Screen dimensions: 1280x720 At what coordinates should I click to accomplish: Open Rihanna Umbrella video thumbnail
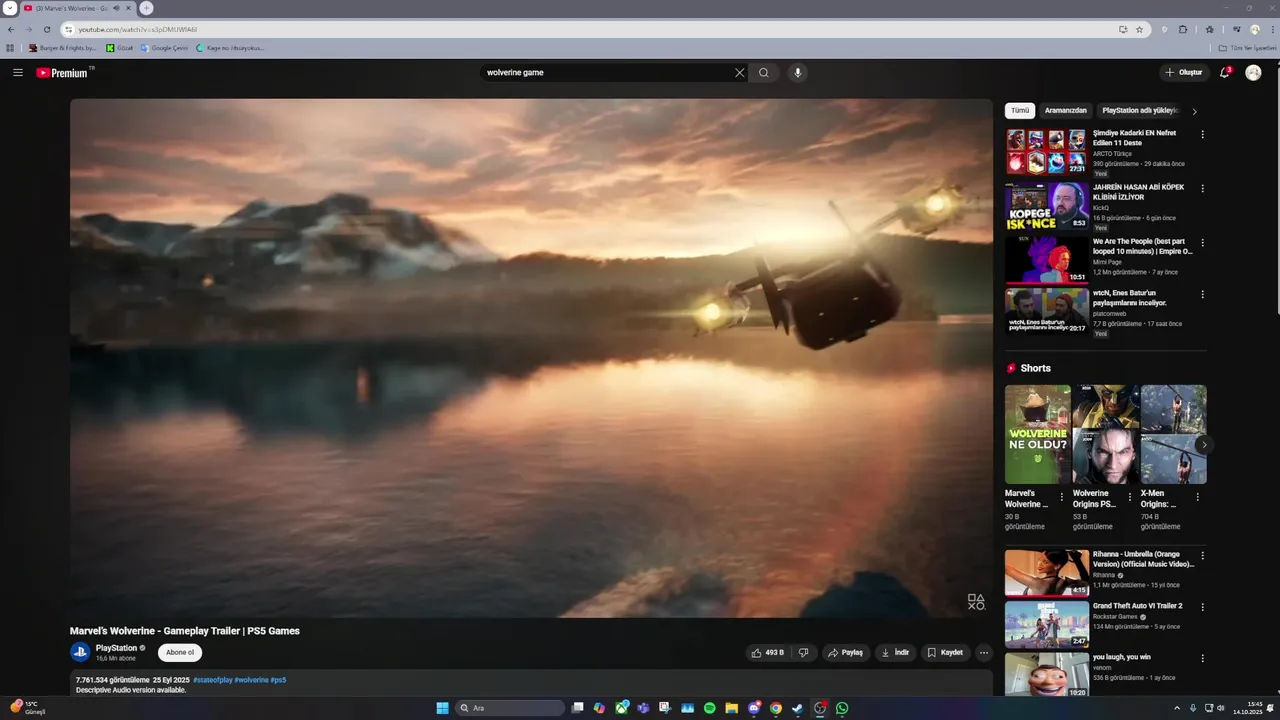tap(1047, 573)
